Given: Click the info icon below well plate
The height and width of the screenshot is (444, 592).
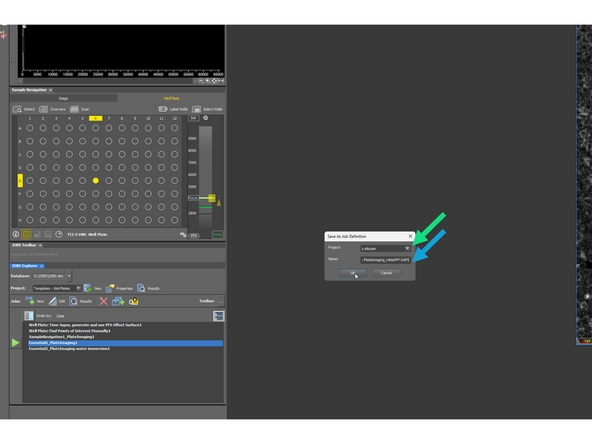Looking at the screenshot, I should coord(15,234).
